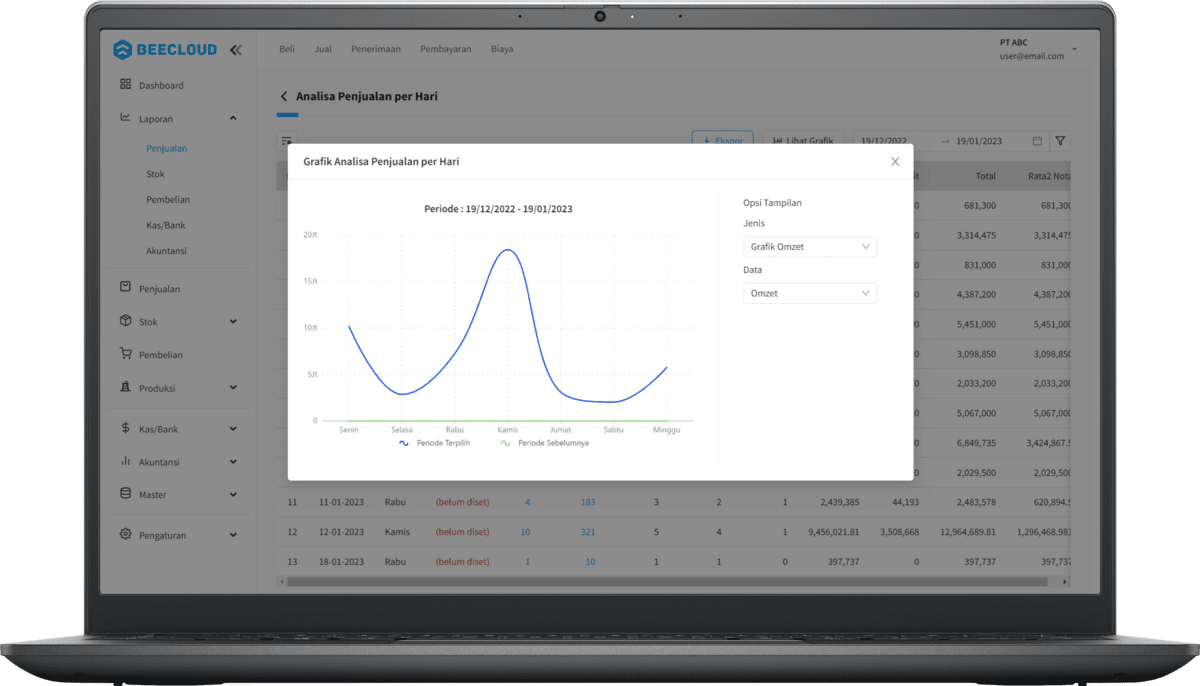Click the Ekspor button

tap(722, 140)
